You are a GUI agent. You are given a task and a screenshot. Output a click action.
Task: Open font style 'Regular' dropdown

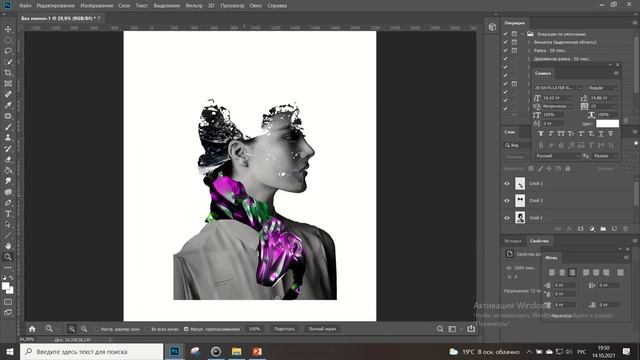pos(603,88)
